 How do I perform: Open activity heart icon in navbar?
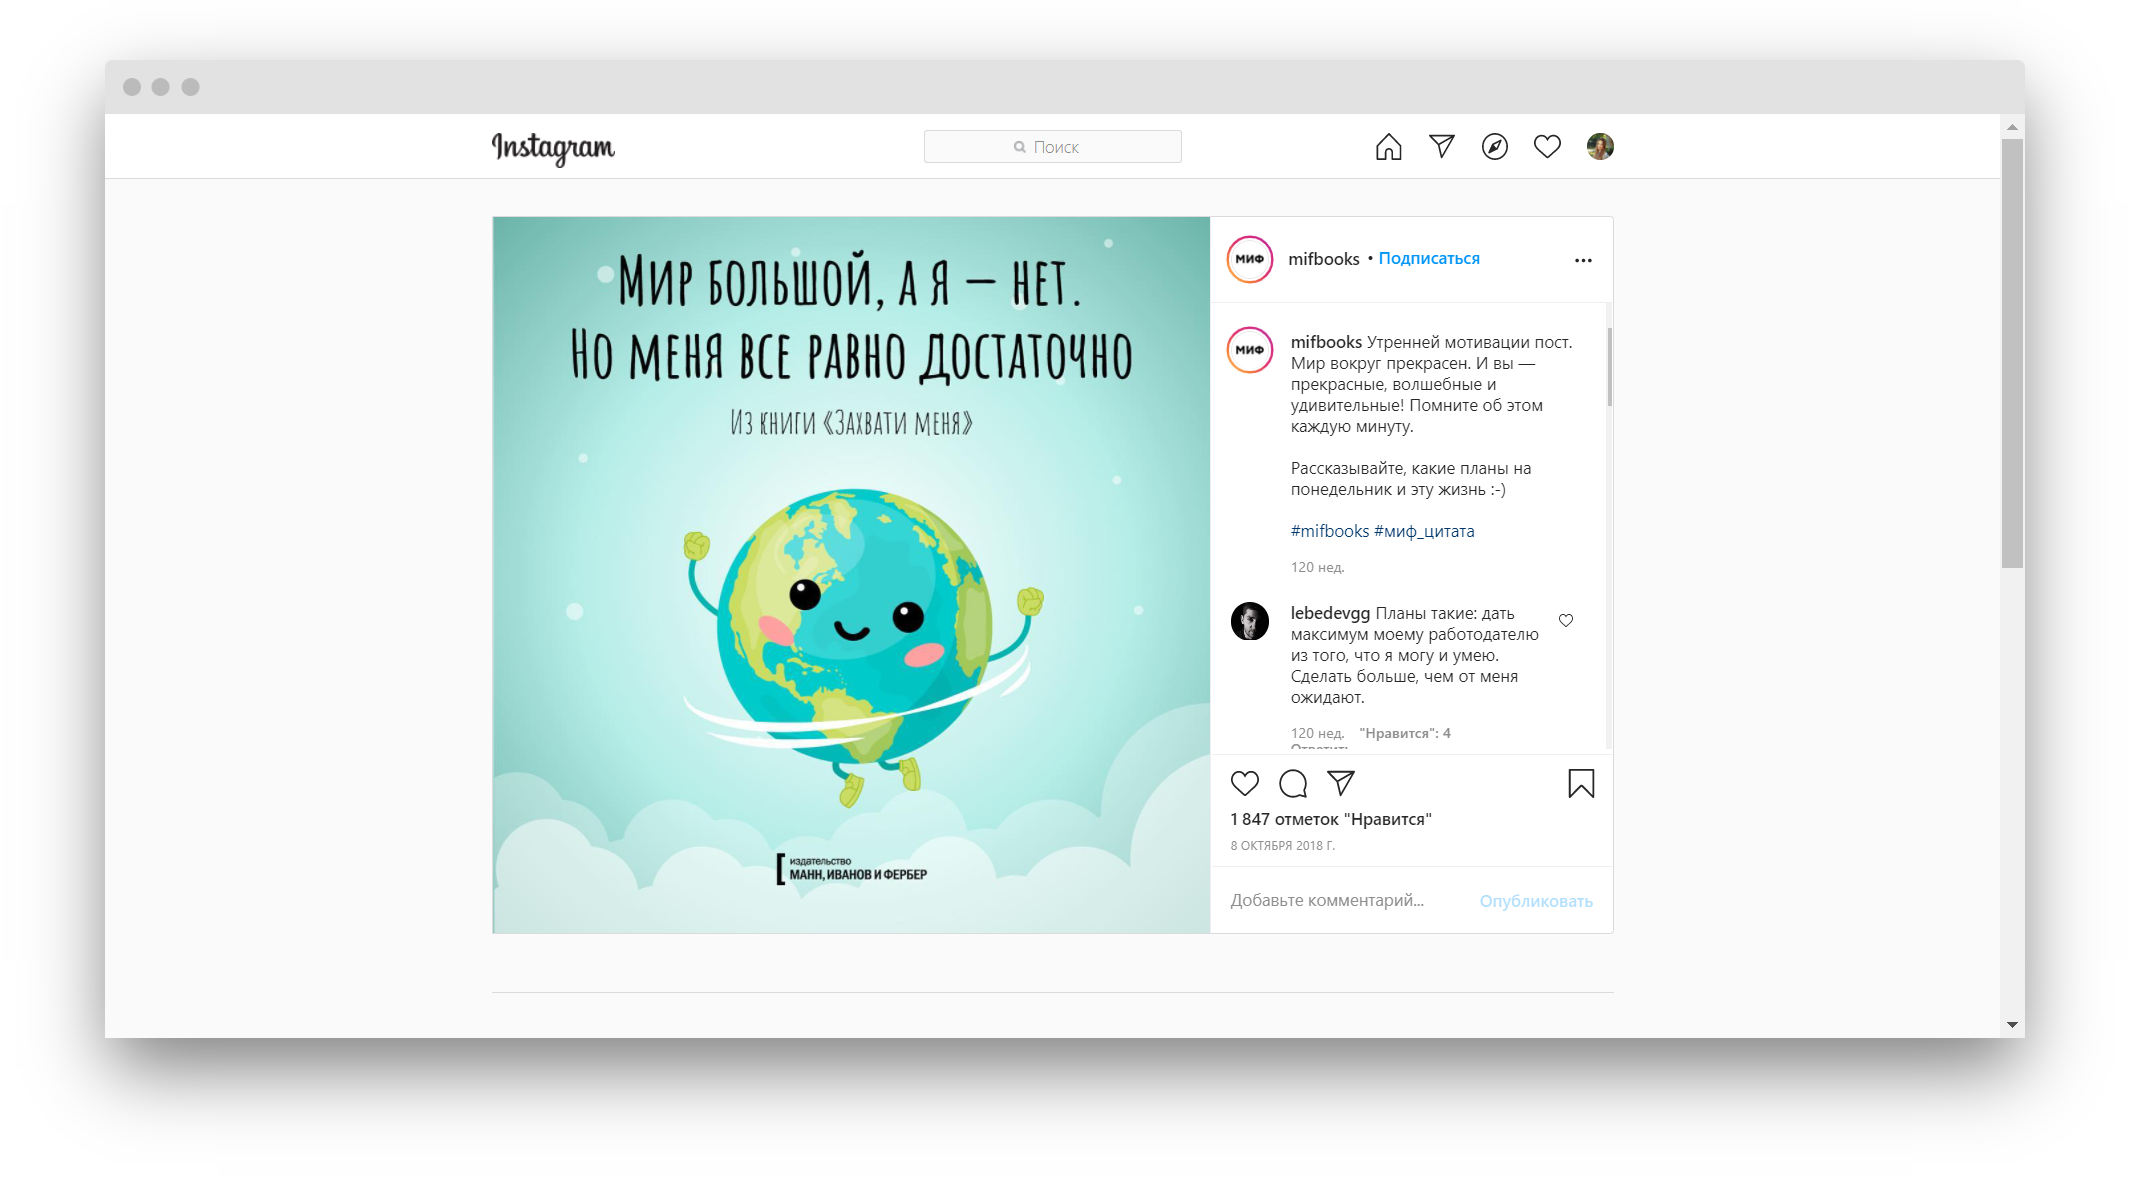coord(1547,147)
